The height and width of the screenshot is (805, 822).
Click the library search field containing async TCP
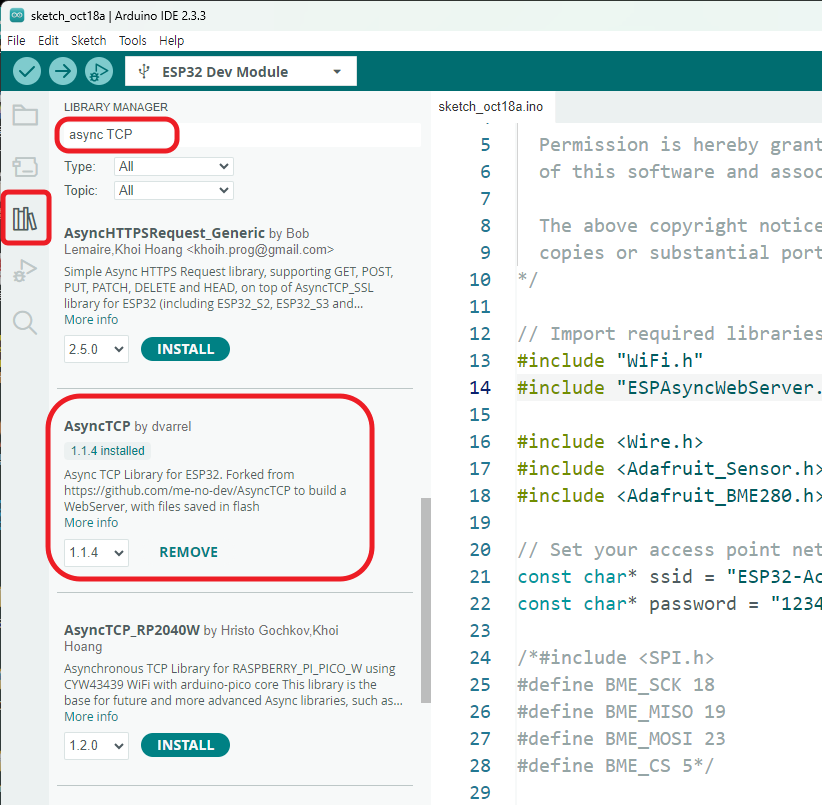tap(239, 135)
